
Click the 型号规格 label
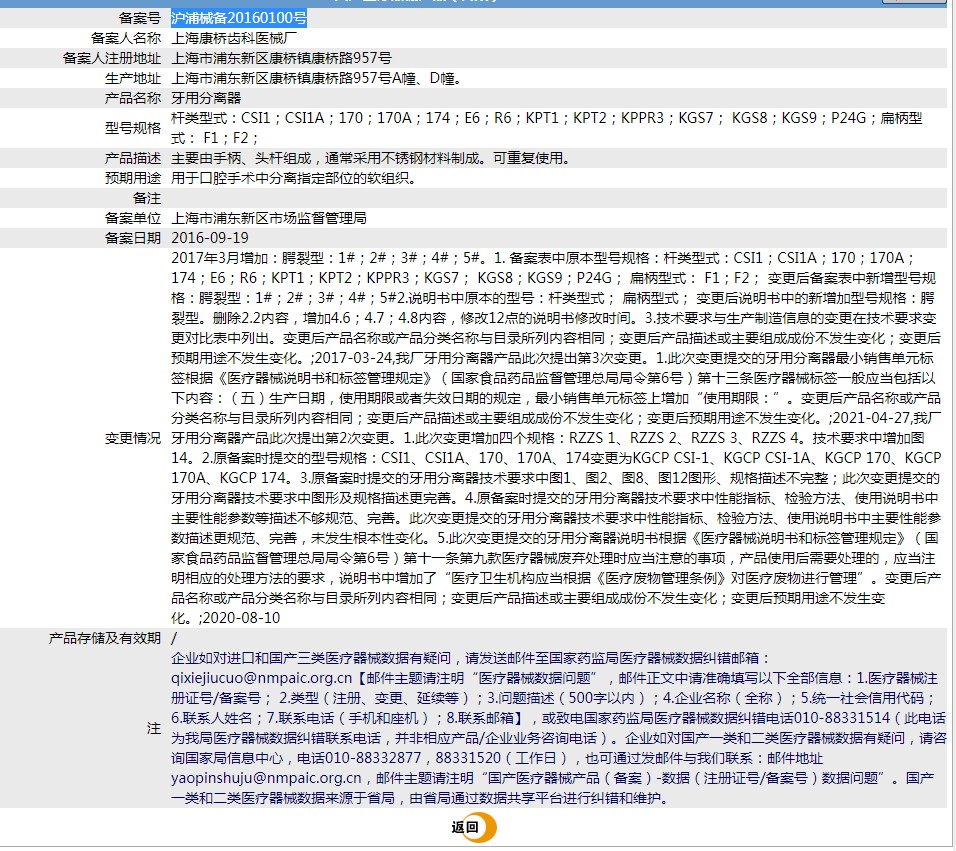(133, 128)
